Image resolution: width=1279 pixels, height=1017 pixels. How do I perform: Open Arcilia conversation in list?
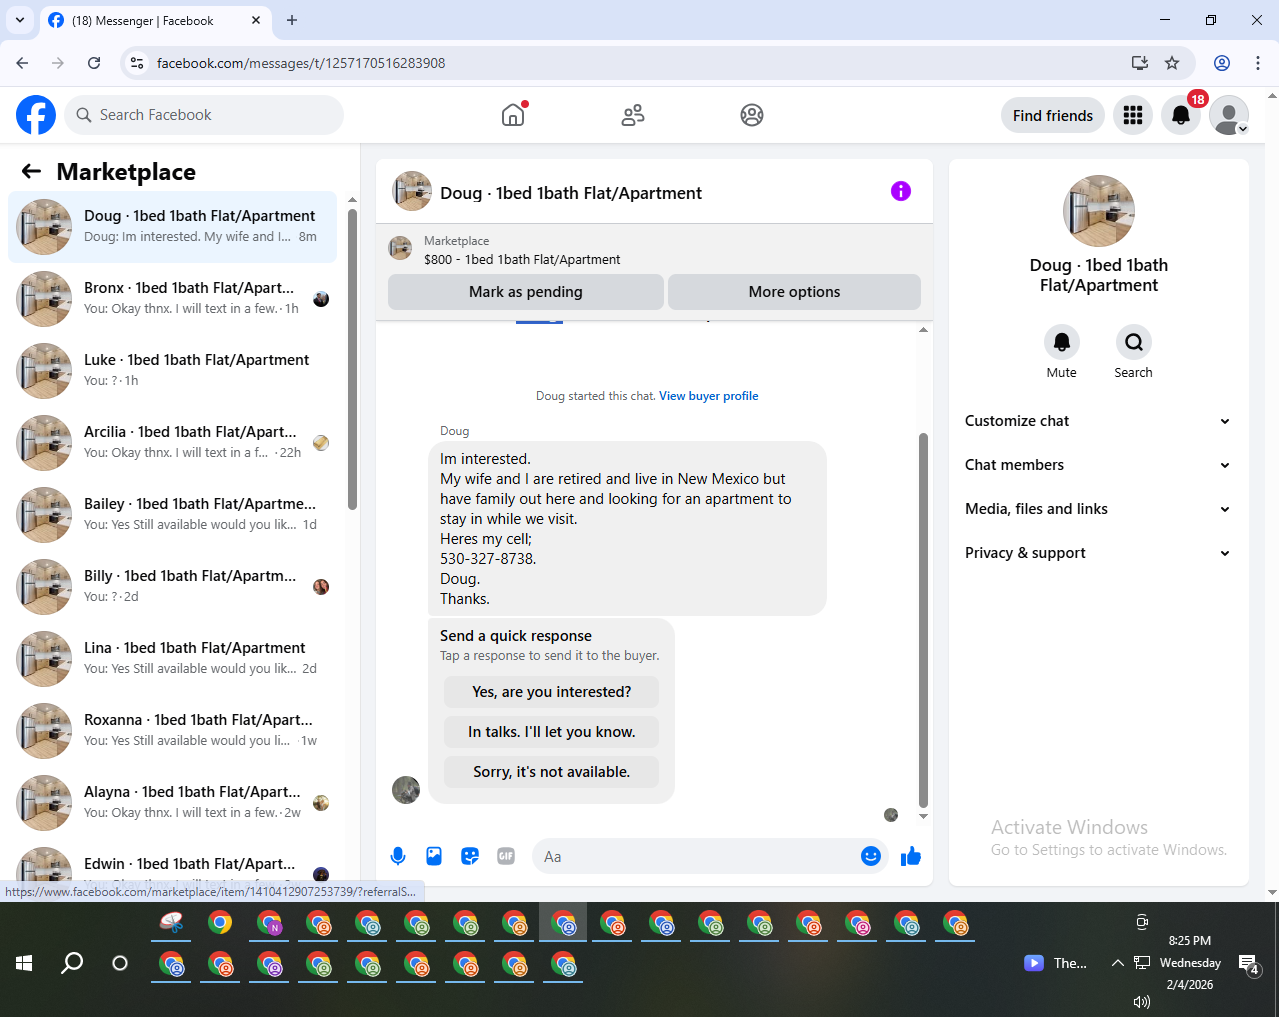point(173,443)
